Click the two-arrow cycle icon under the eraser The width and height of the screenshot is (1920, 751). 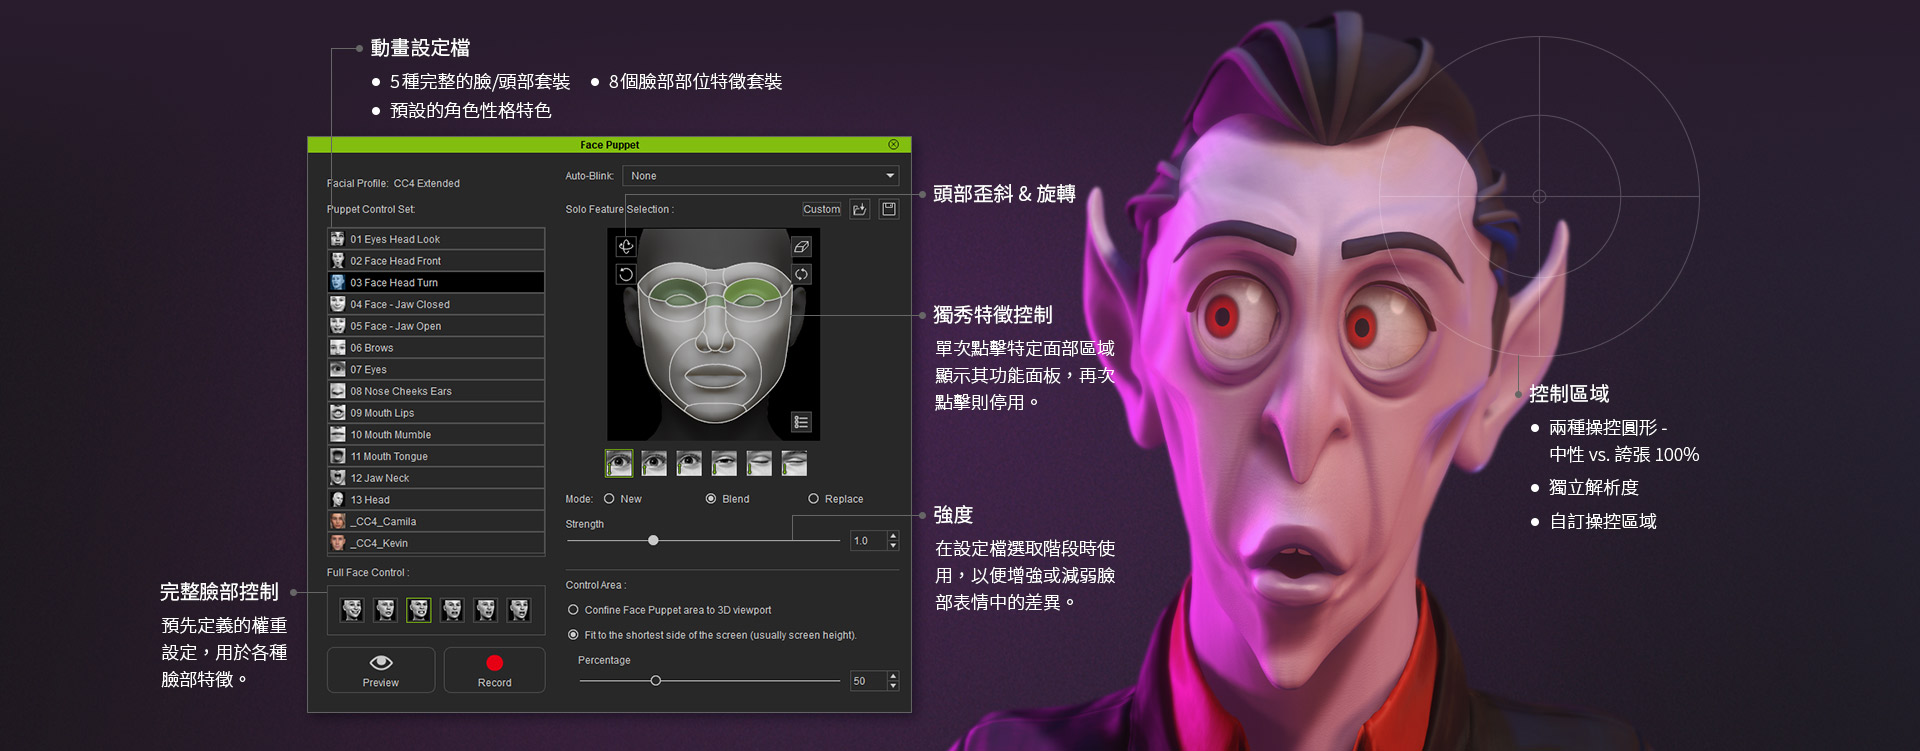tap(801, 274)
